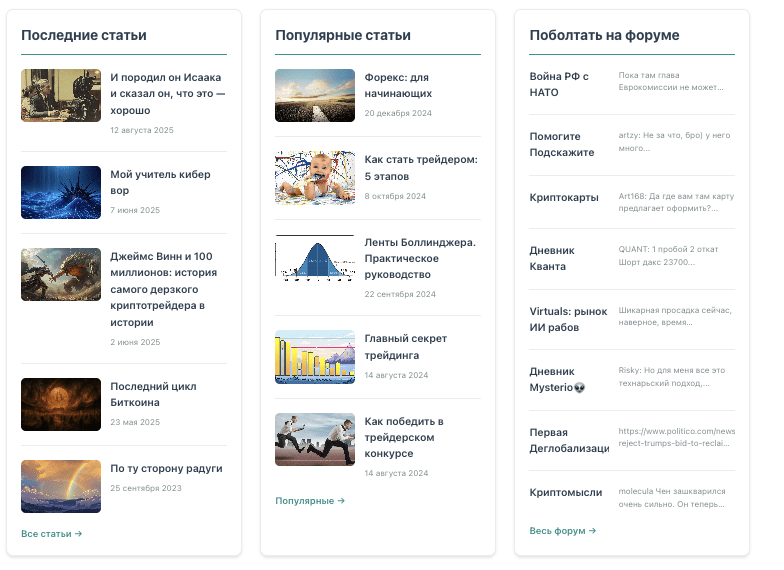The width and height of the screenshot is (784, 570).
Task: Open the Популярные arrow link
Action: 310,501
